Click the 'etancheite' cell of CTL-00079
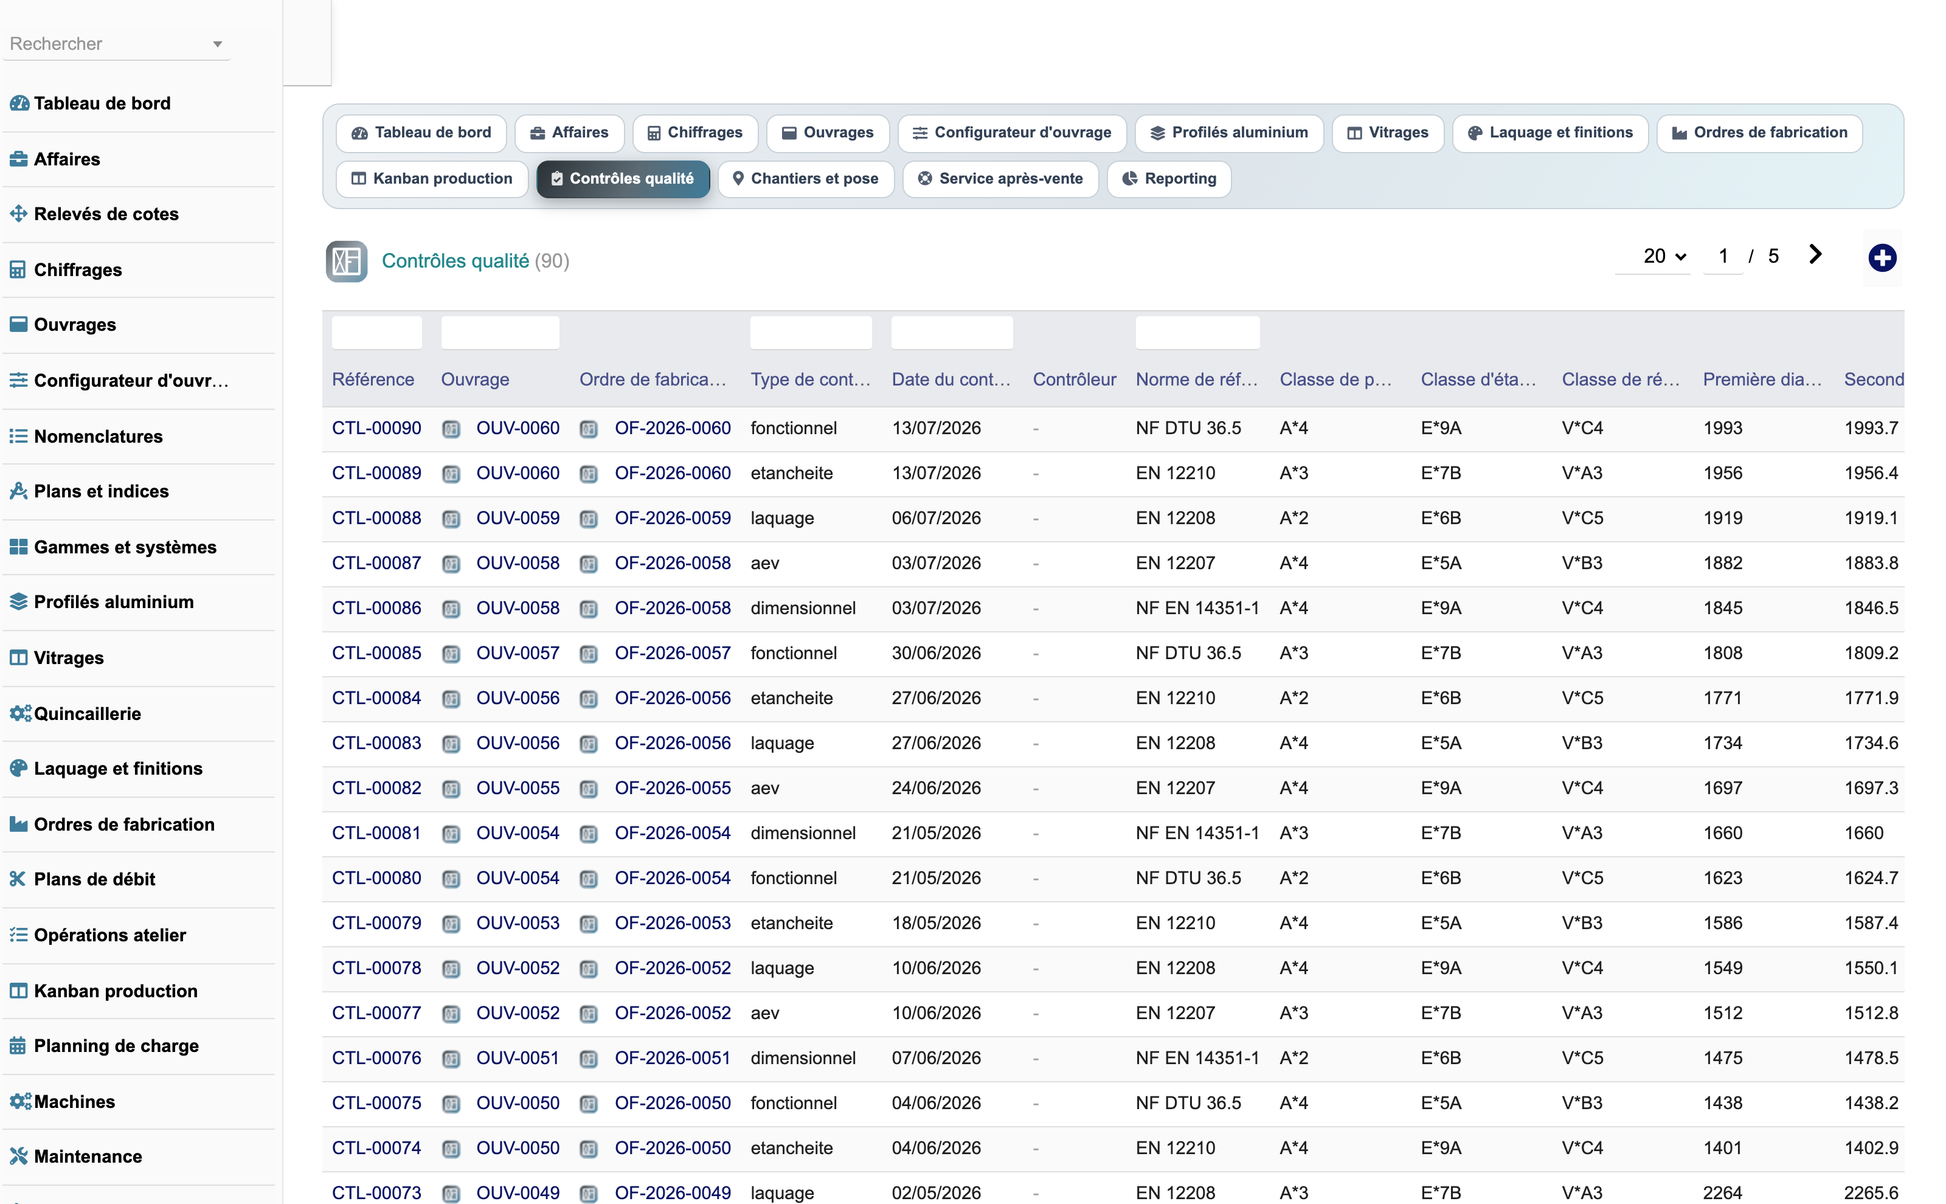This screenshot has height=1204, width=1946. click(792, 923)
